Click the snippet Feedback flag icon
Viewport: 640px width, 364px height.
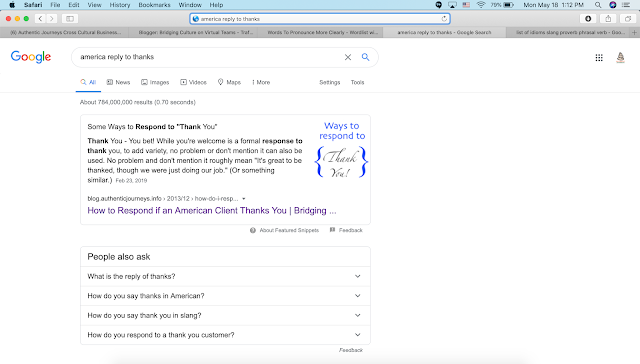(332, 230)
